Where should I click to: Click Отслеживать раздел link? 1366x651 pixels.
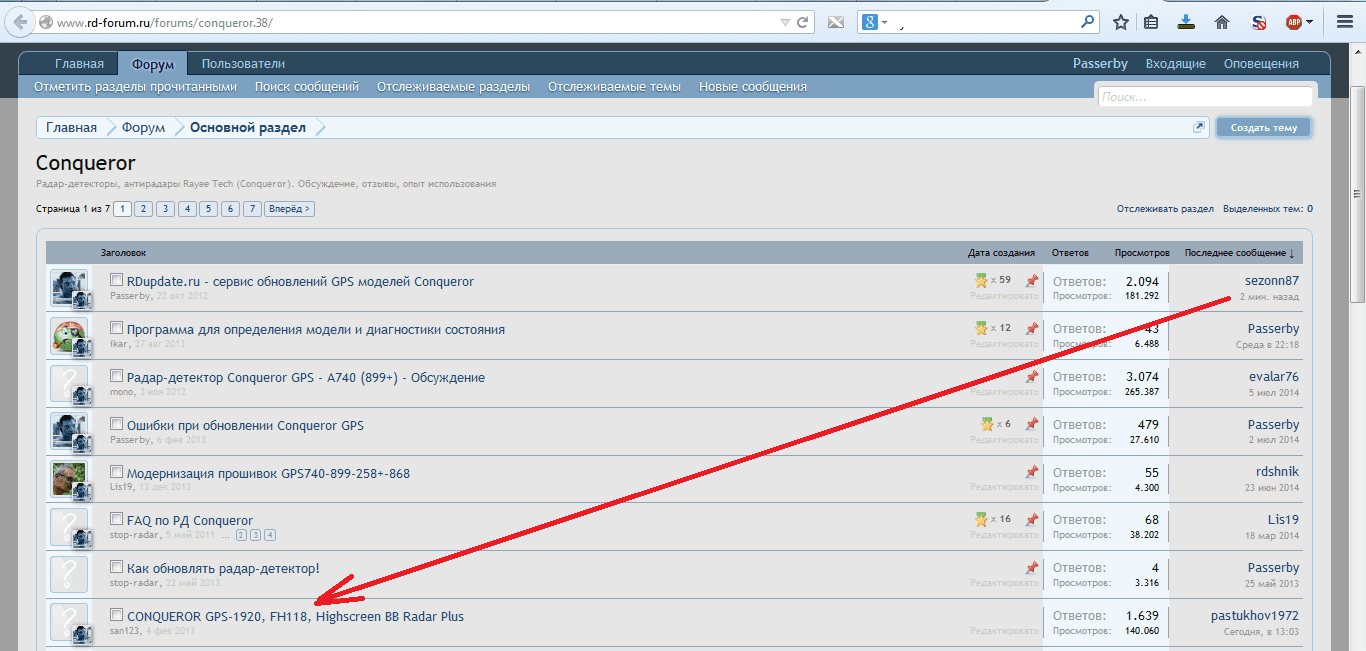[x=1165, y=209]
